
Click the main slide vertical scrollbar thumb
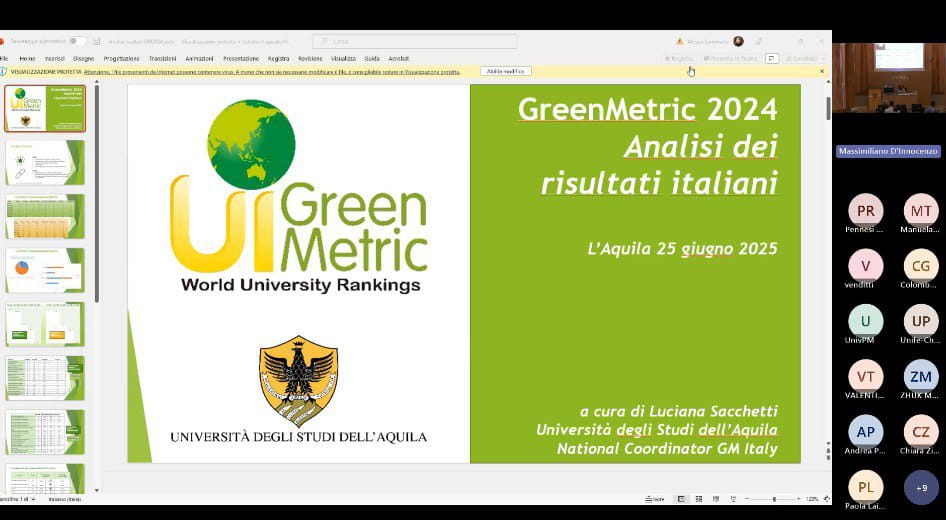pyautogui.click(x=828, y=108)
